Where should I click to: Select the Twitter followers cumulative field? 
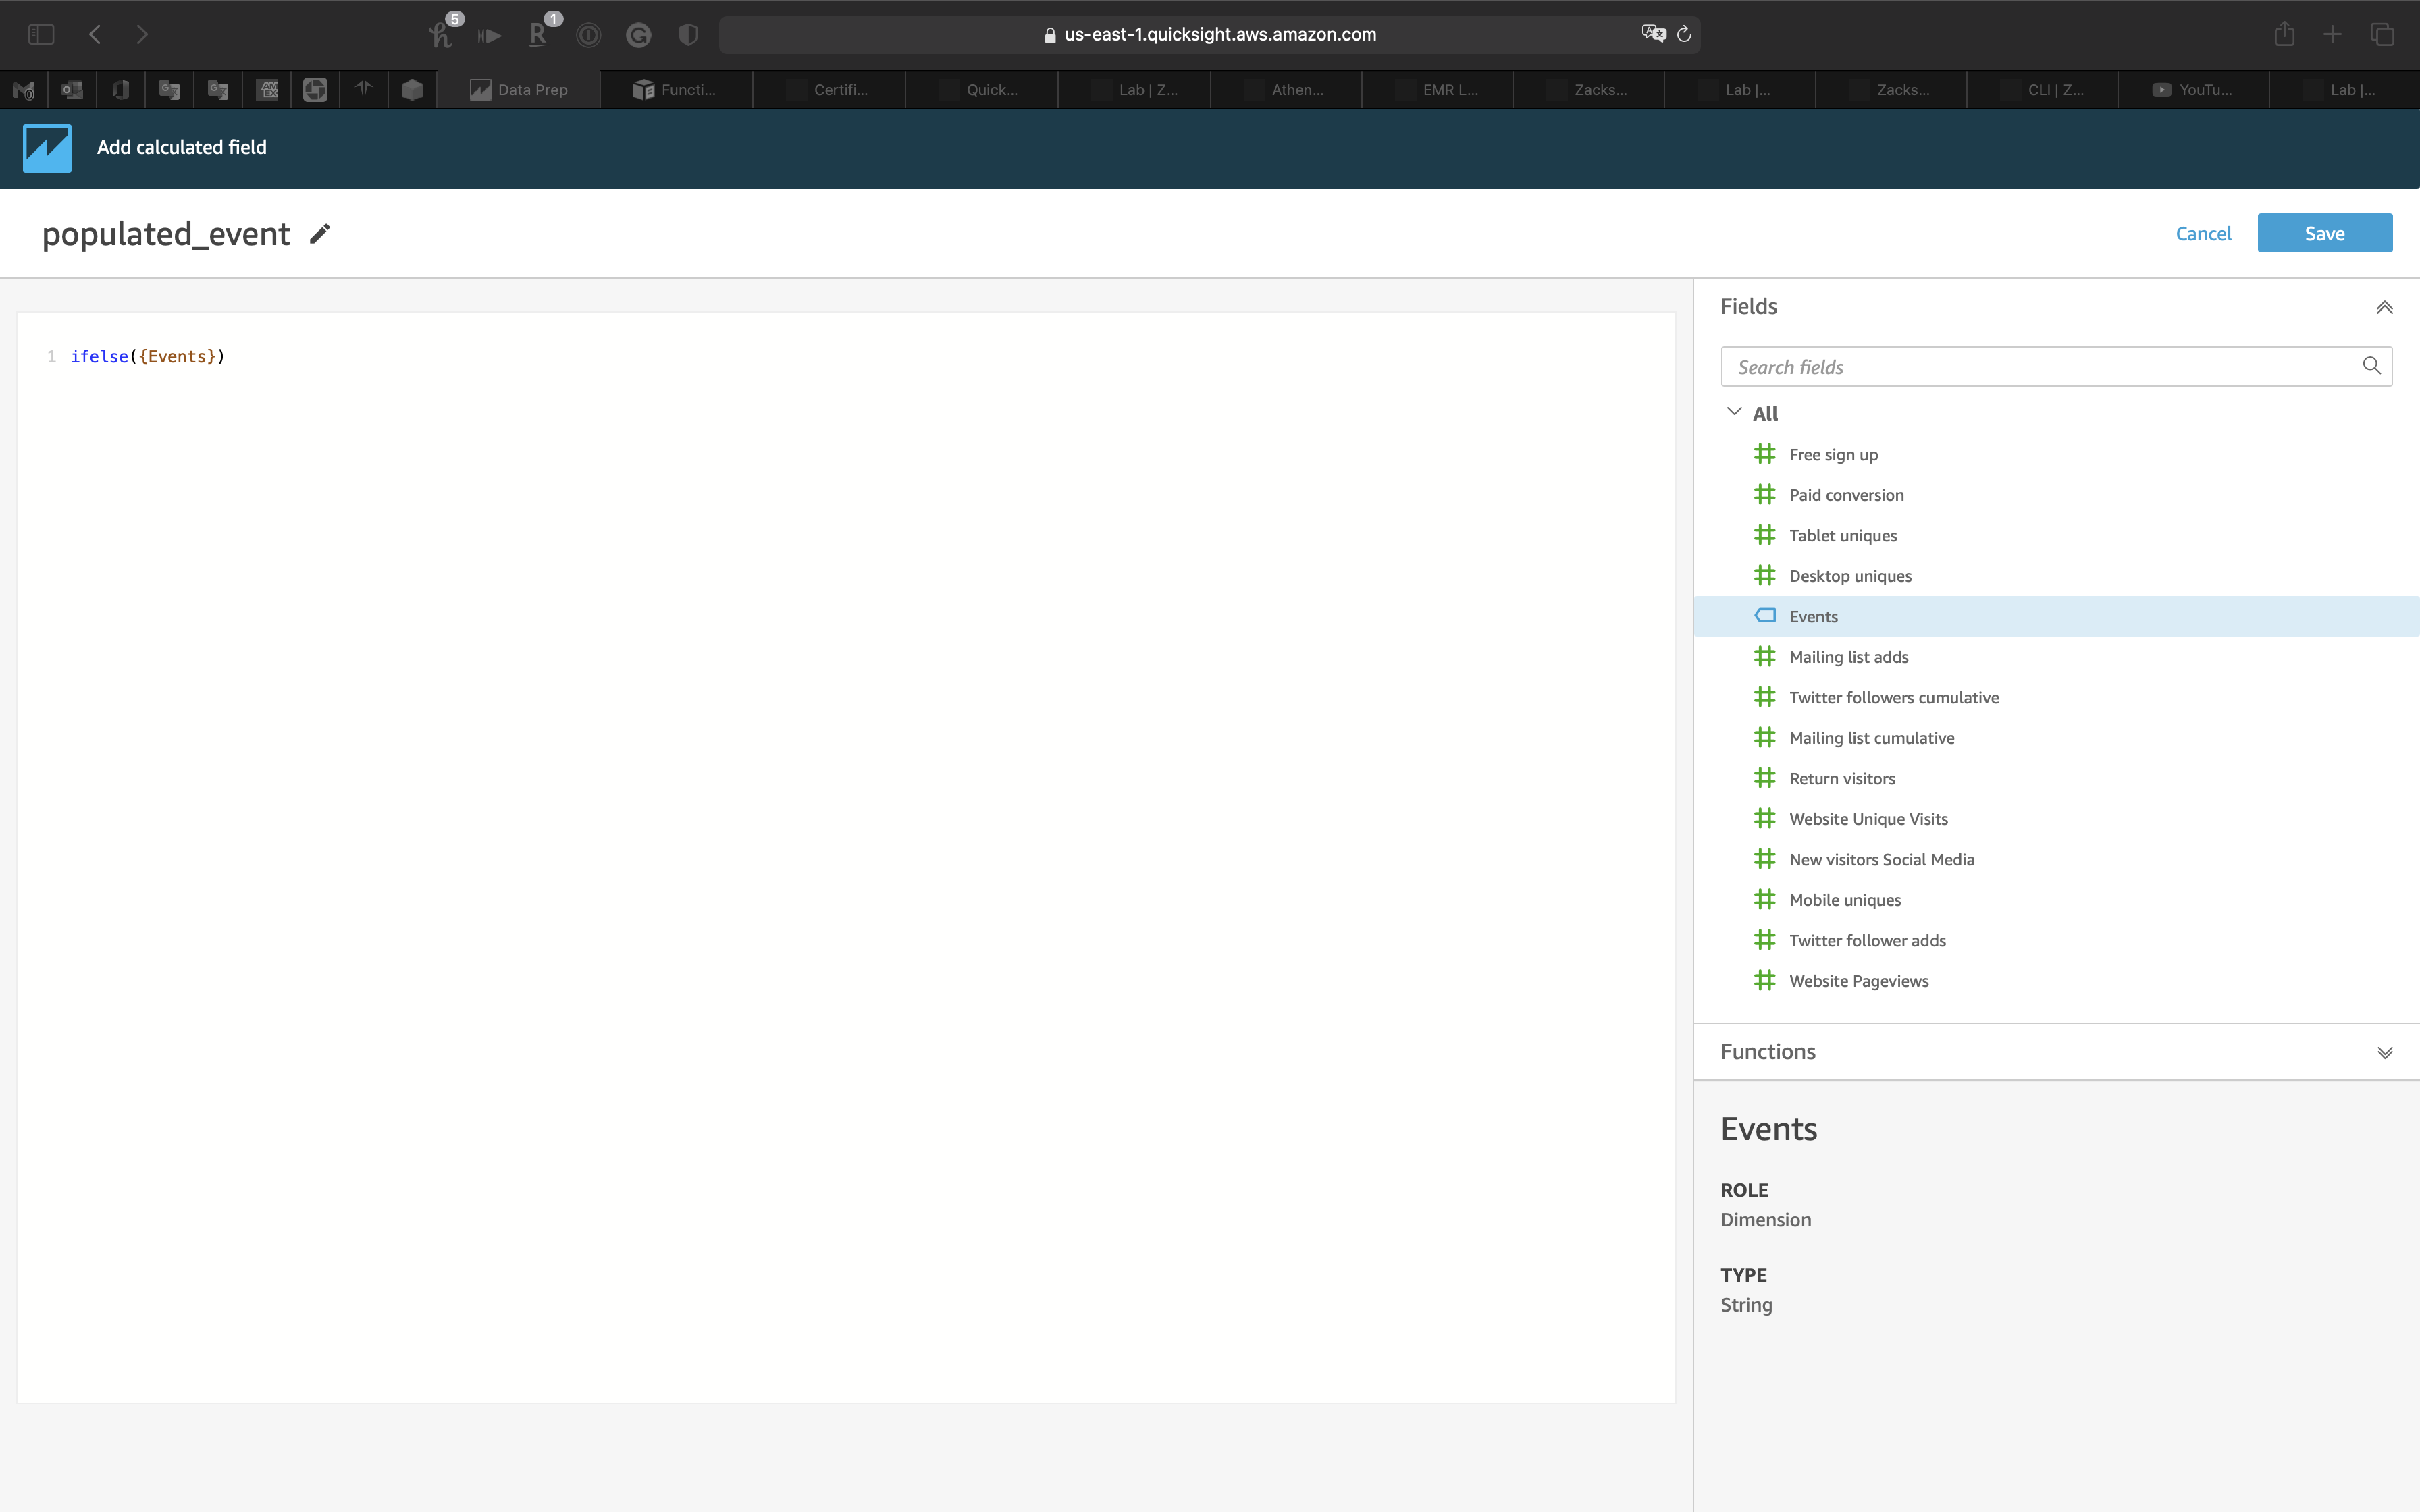1893,697
